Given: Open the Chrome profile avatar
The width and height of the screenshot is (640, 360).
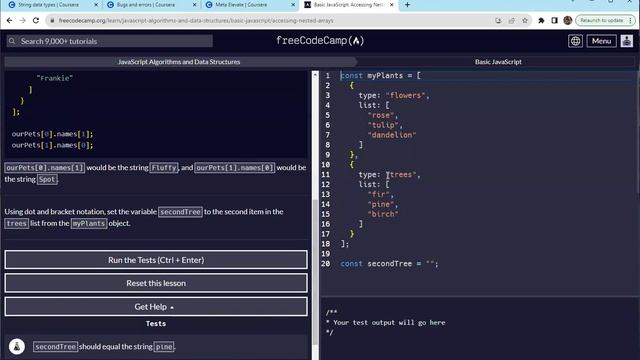Looking at the screenshot, I should (x=567, y=20).
